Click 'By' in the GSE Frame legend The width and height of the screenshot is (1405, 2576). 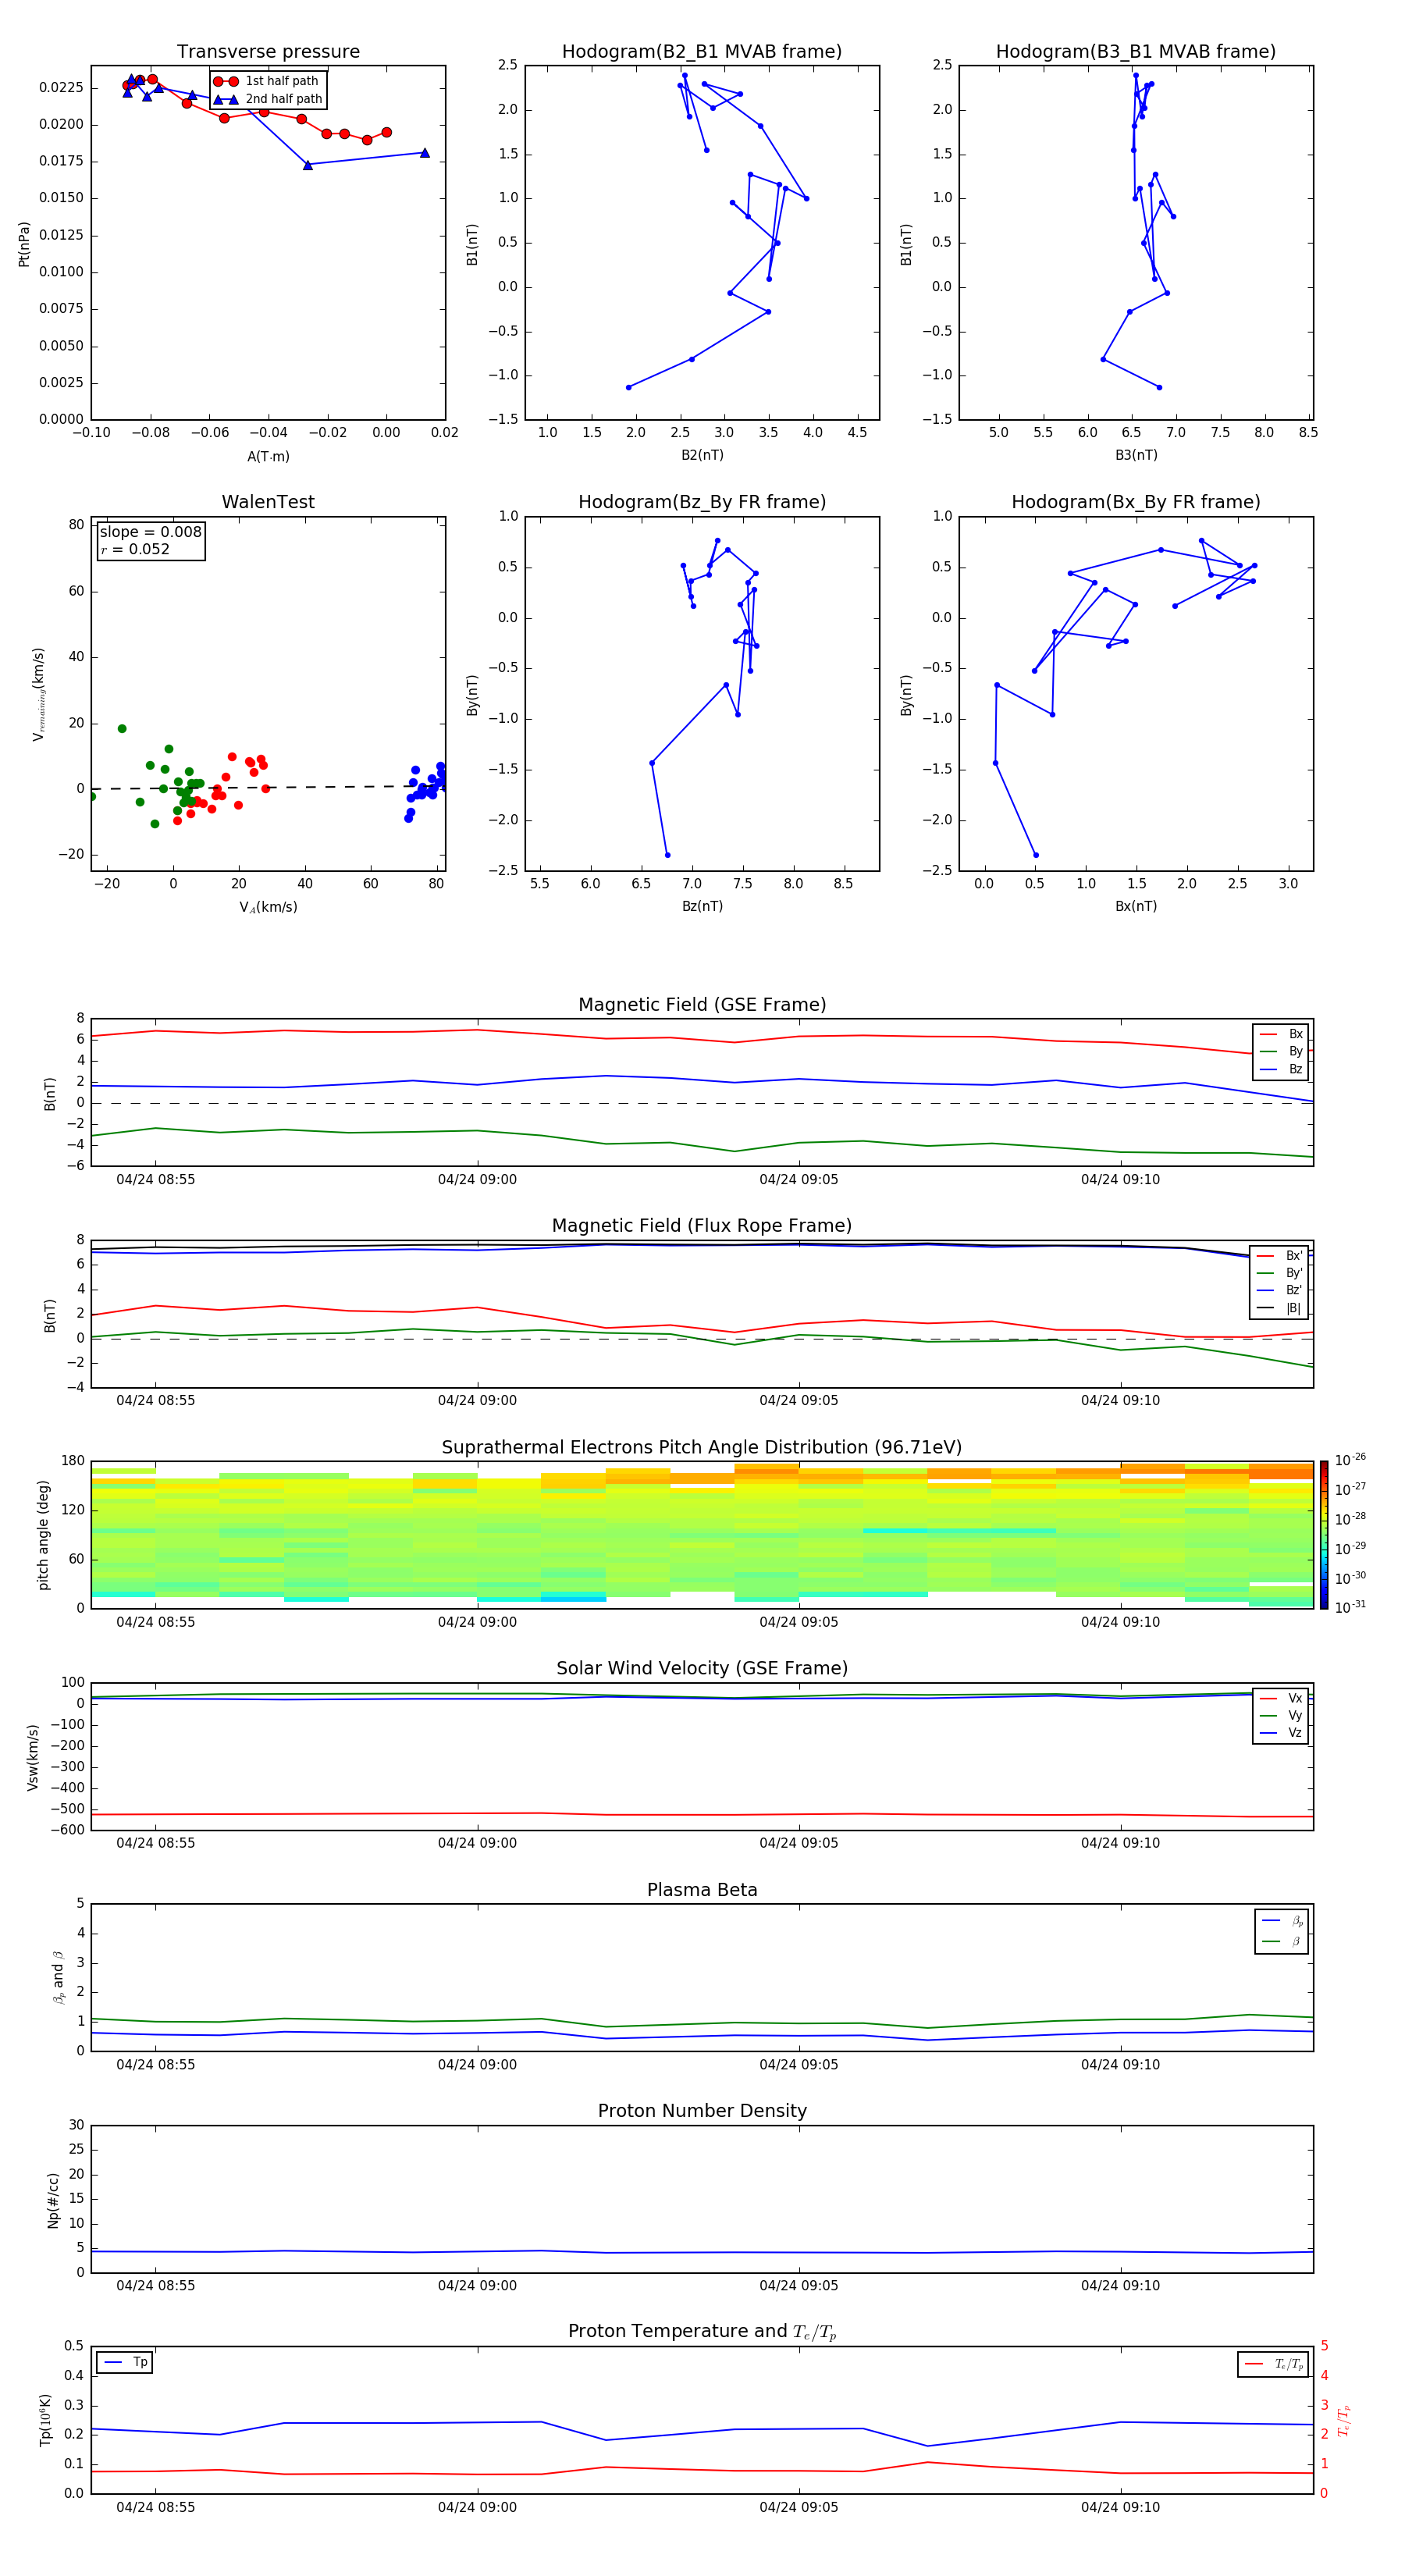[x=1295, y=1052]
